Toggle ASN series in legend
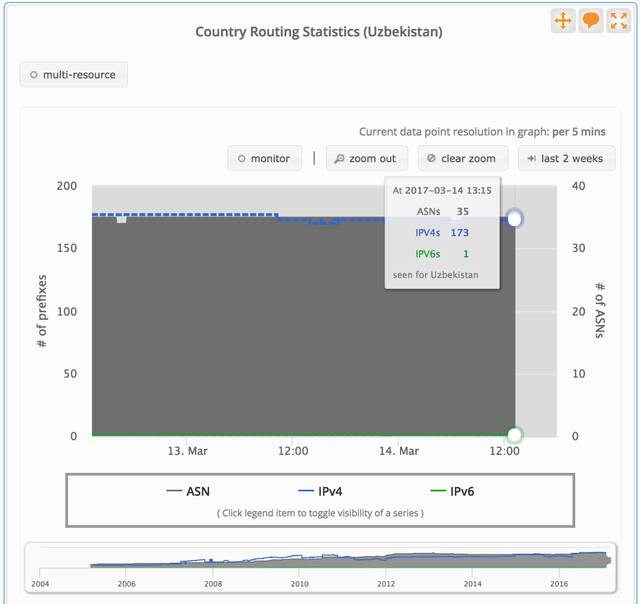This screenshot has height=604, width=640. click(x=189, y=491)
